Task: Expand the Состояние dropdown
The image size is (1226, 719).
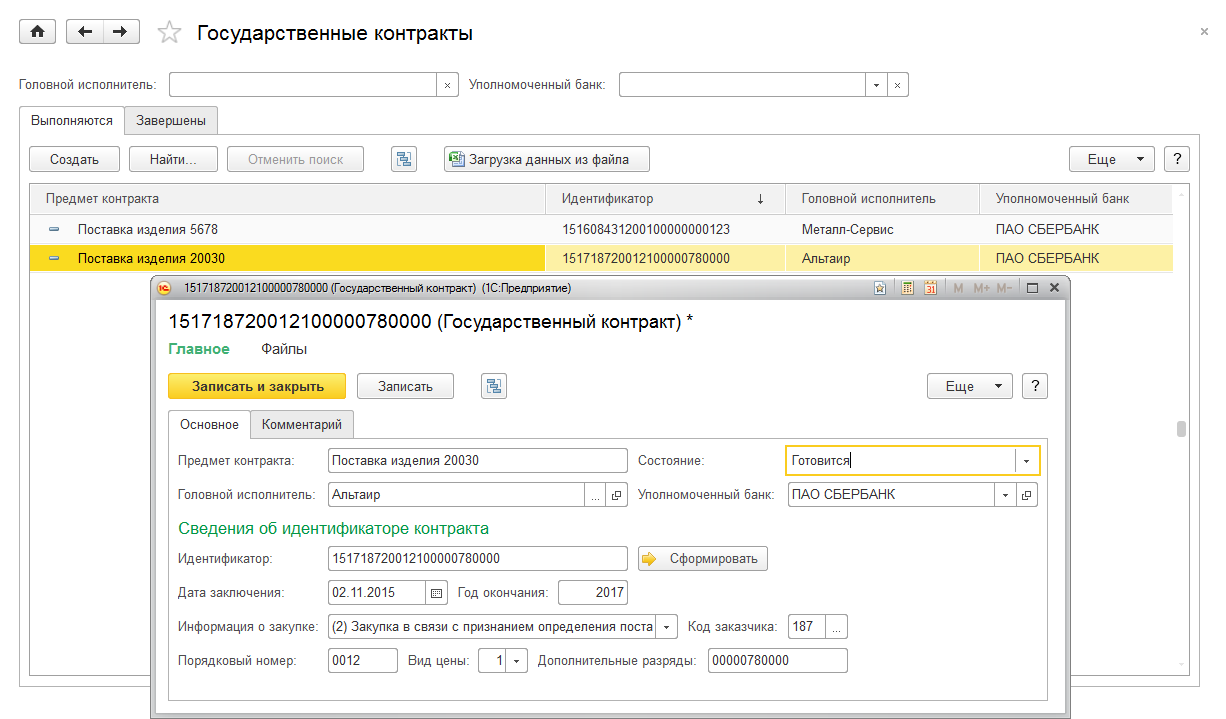Action: (1027, 461)
